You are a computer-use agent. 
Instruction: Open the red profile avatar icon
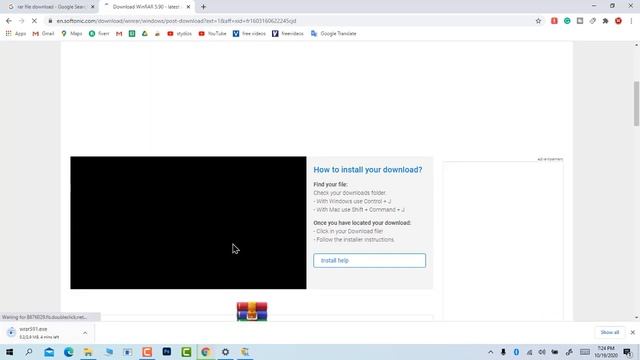tap(618, 21)
